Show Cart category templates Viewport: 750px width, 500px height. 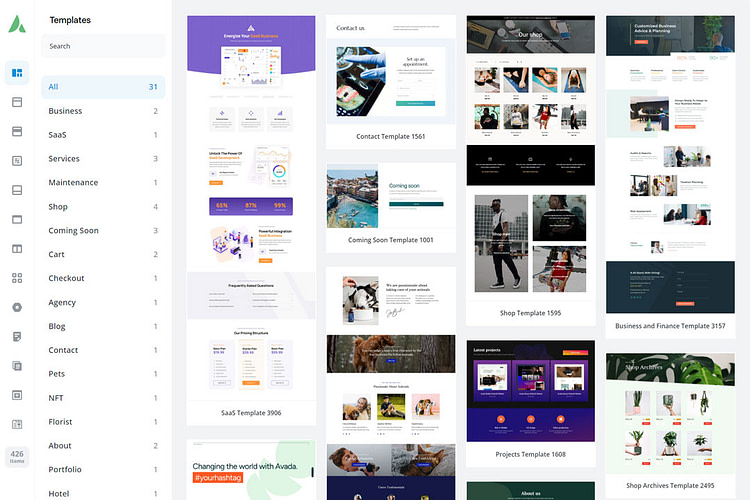coord(103,254)
